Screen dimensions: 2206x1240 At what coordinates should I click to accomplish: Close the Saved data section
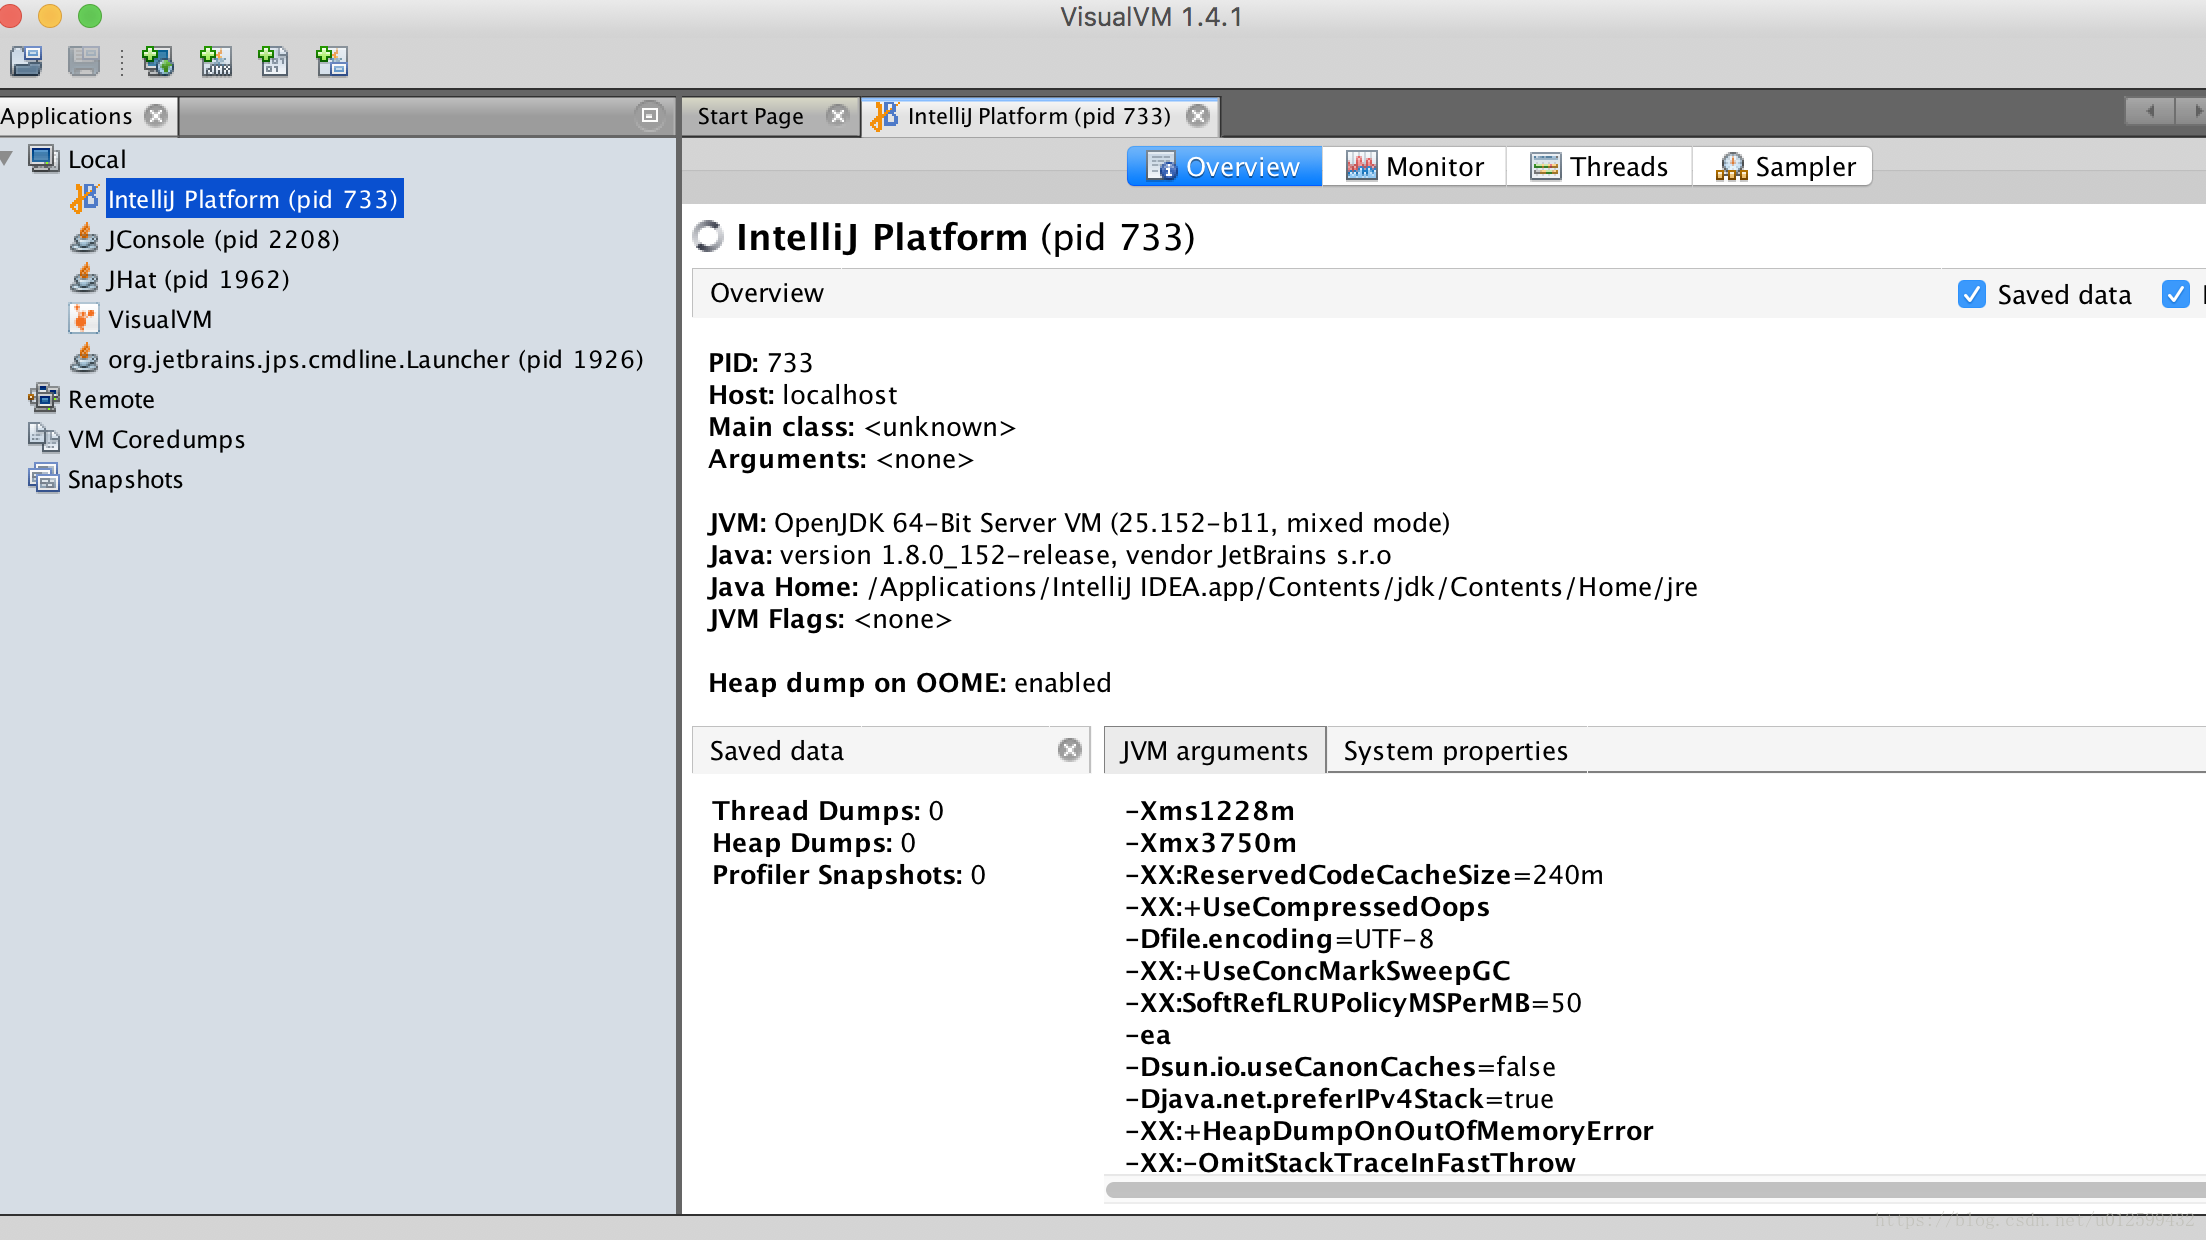[x=1069, y=750]
